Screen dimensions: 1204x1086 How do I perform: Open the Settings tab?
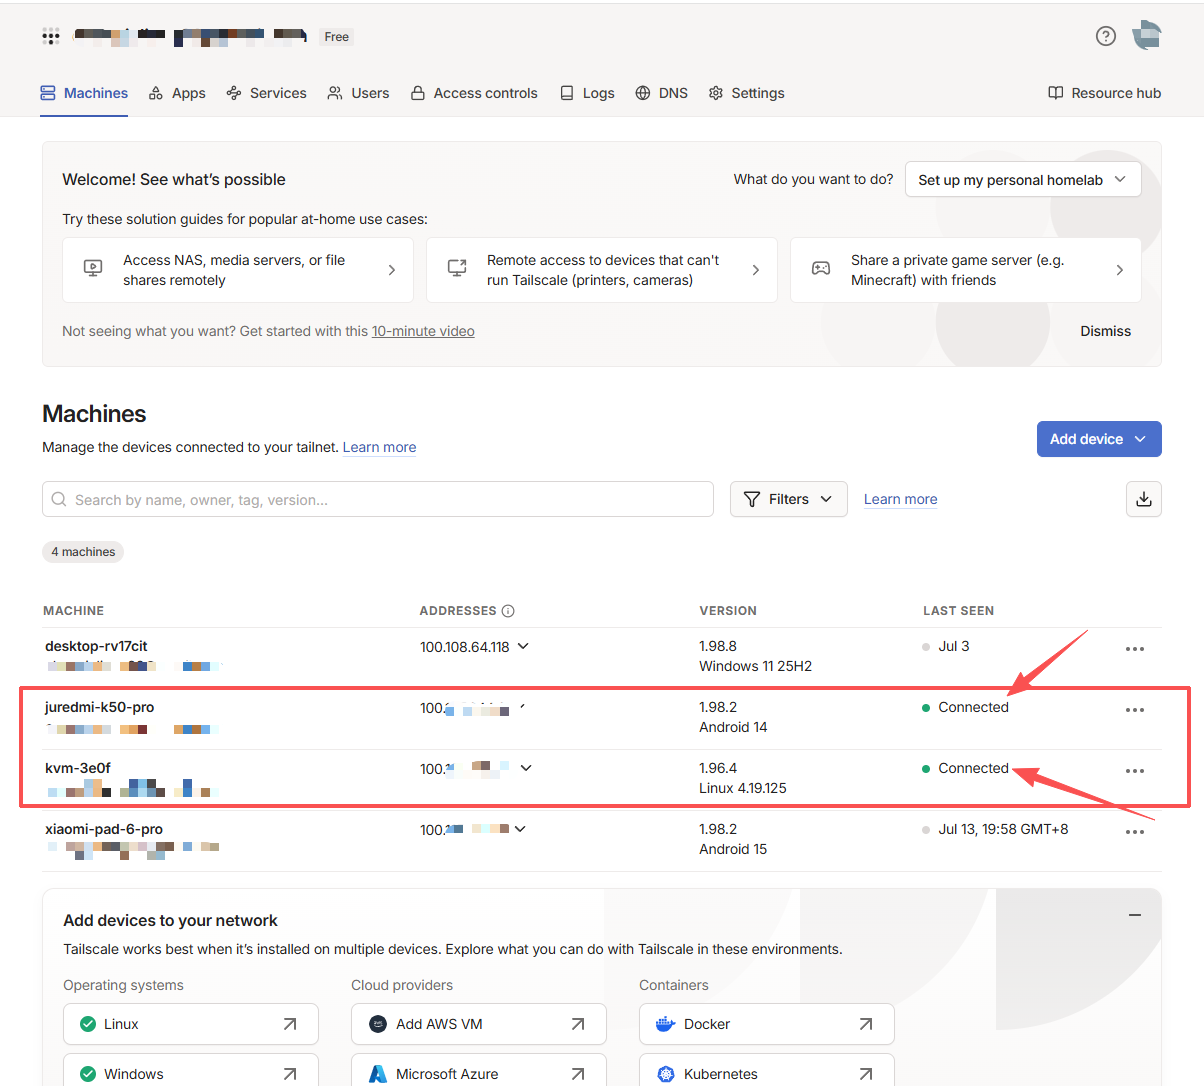click(x=746, y=93)
